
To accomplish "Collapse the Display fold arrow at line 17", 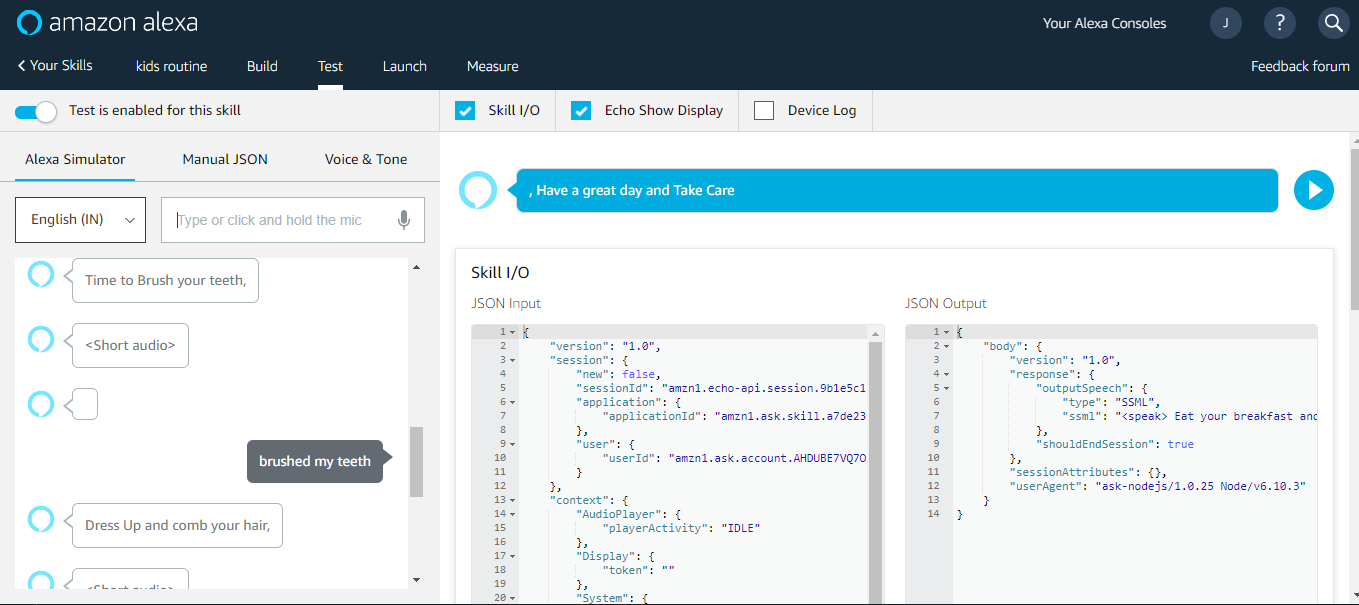I will coord(513,556).
